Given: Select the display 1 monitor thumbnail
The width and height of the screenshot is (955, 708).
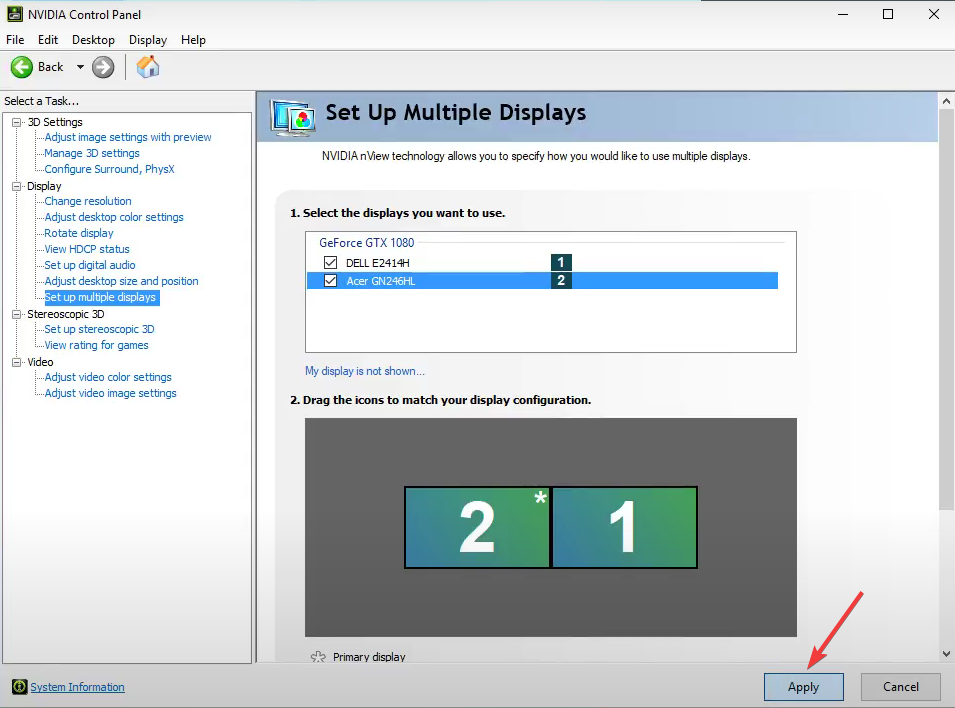Looking at the screenshot, I should click(x=624, y=528).
